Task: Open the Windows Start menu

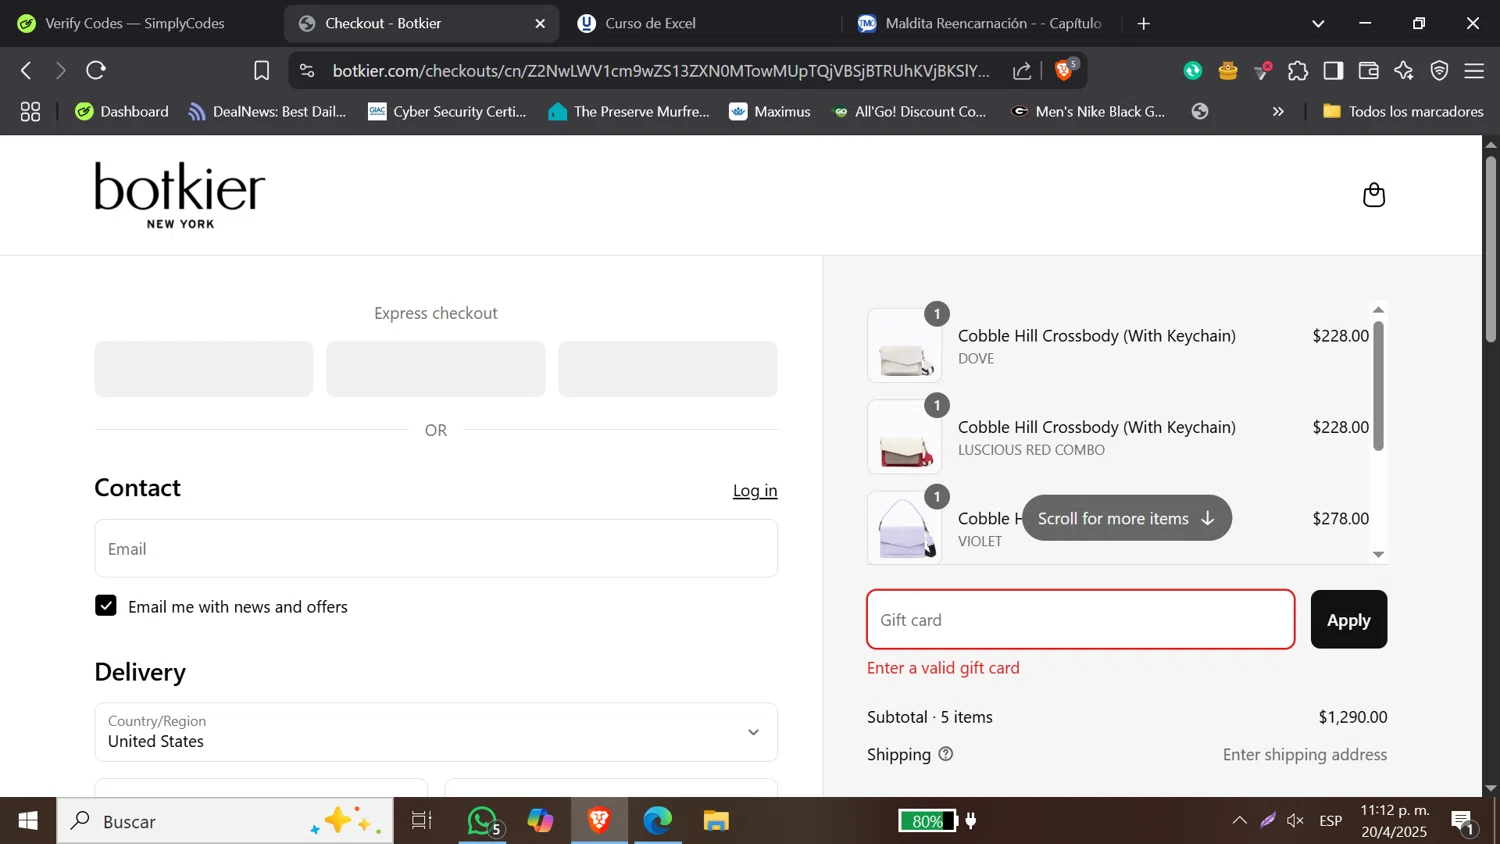Action: click(x=28, y=821)
